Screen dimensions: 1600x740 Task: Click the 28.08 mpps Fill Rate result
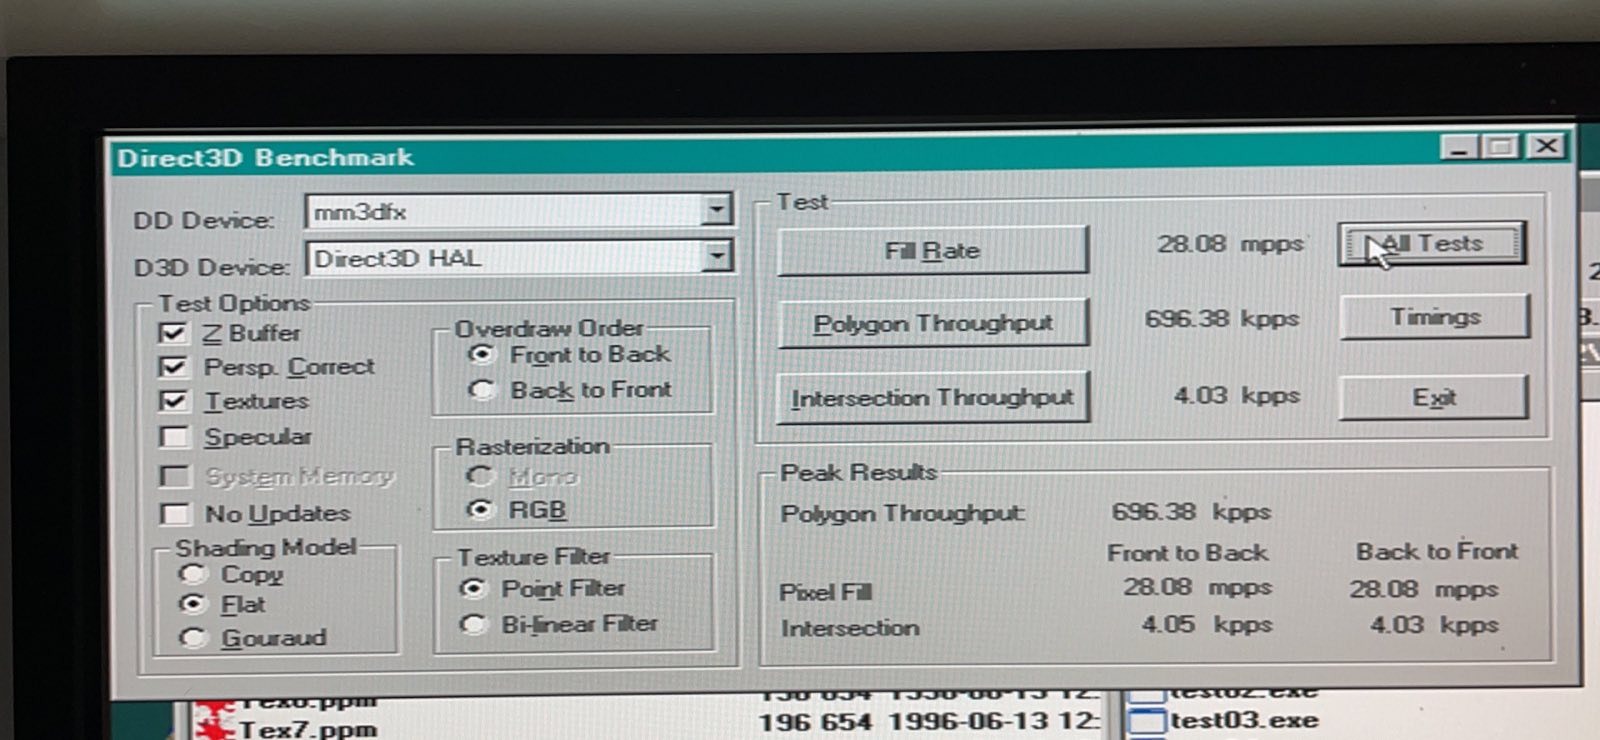click(1231, 244)
